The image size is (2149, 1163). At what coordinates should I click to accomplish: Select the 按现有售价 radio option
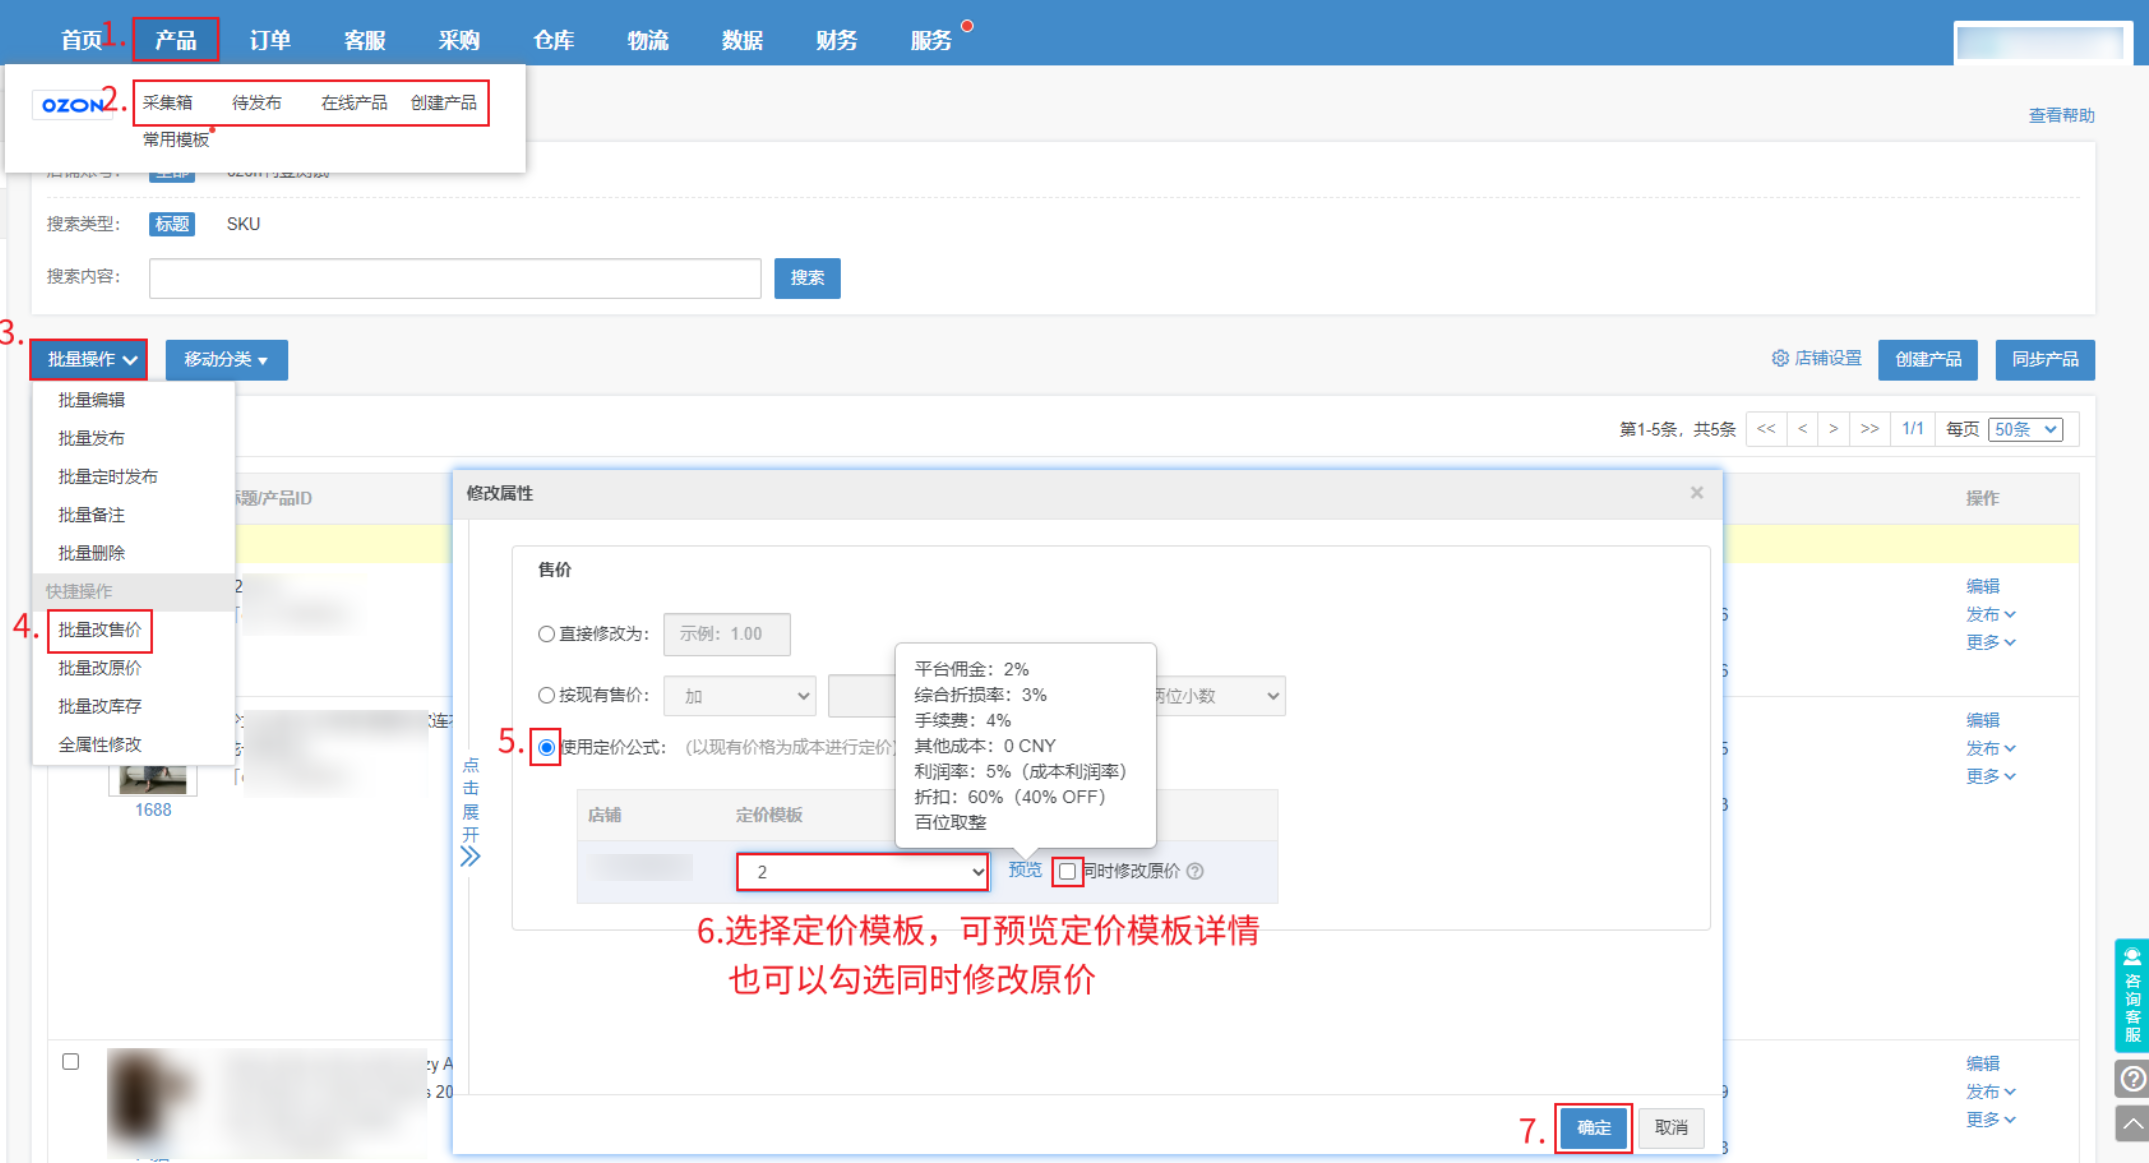coord(546,695)
